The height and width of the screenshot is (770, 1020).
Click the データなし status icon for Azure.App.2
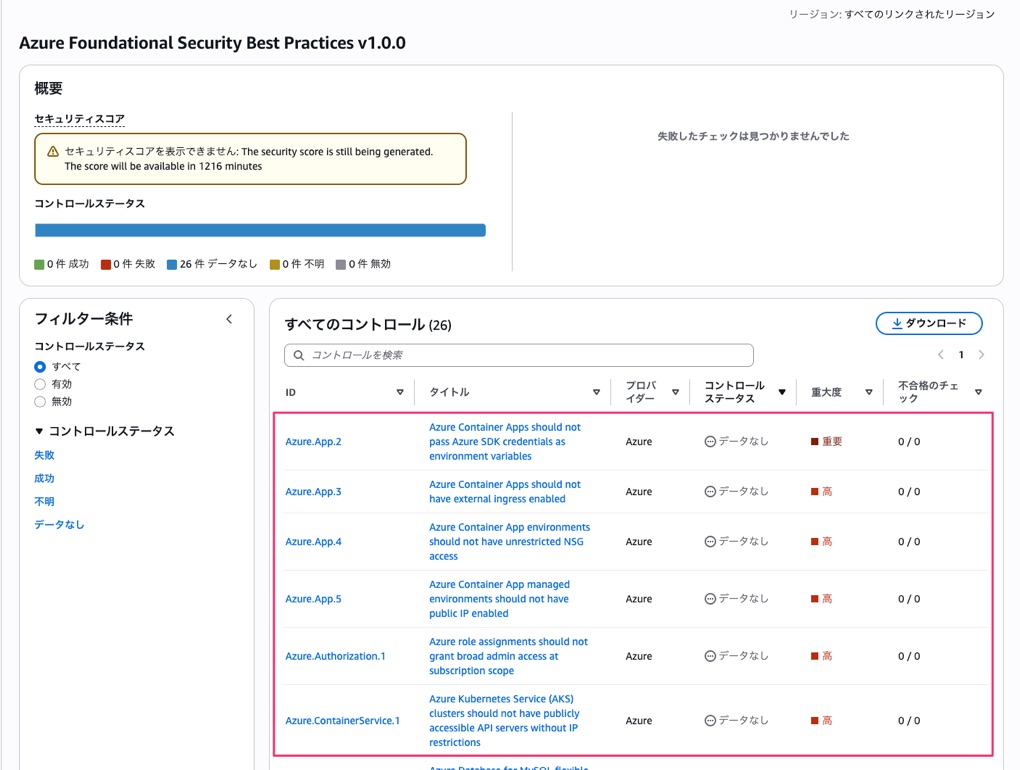(710, 442)
